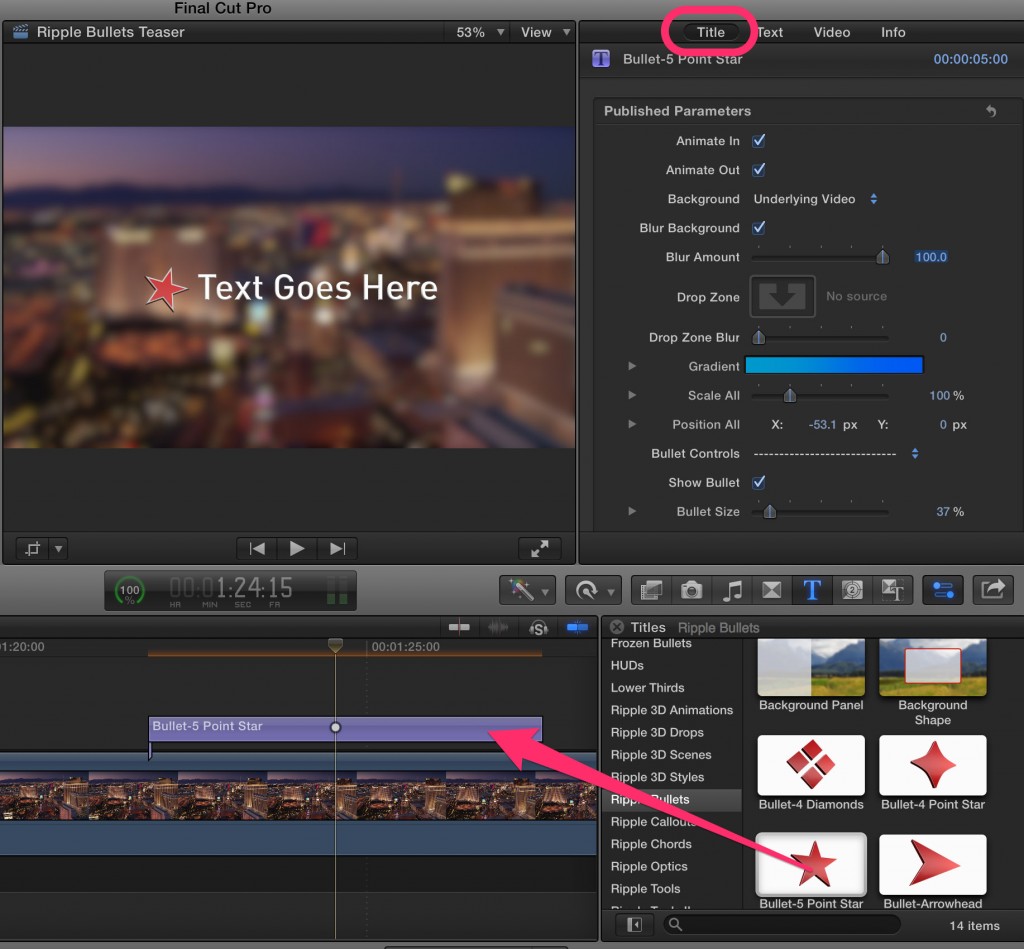The width and height of the screenshot is (1024, 949).
Task: Toggle the Animate In checkbox
Action: 759,140
